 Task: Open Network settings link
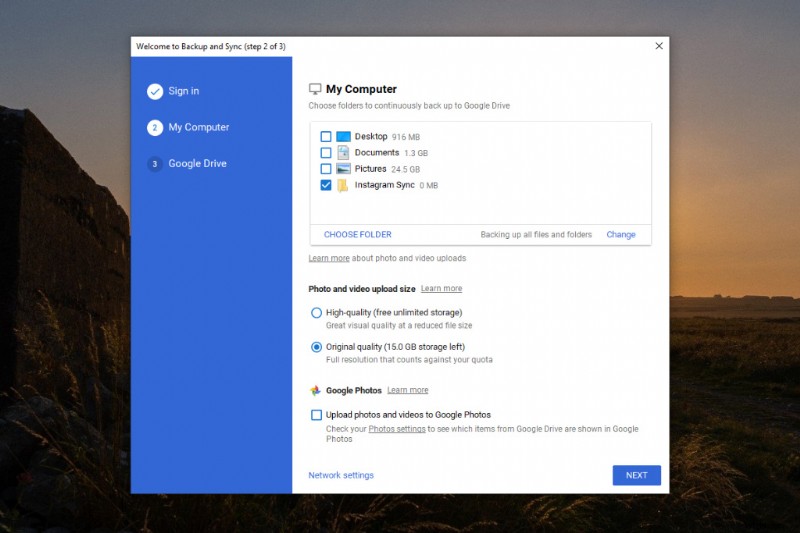[x=341, y=476]
